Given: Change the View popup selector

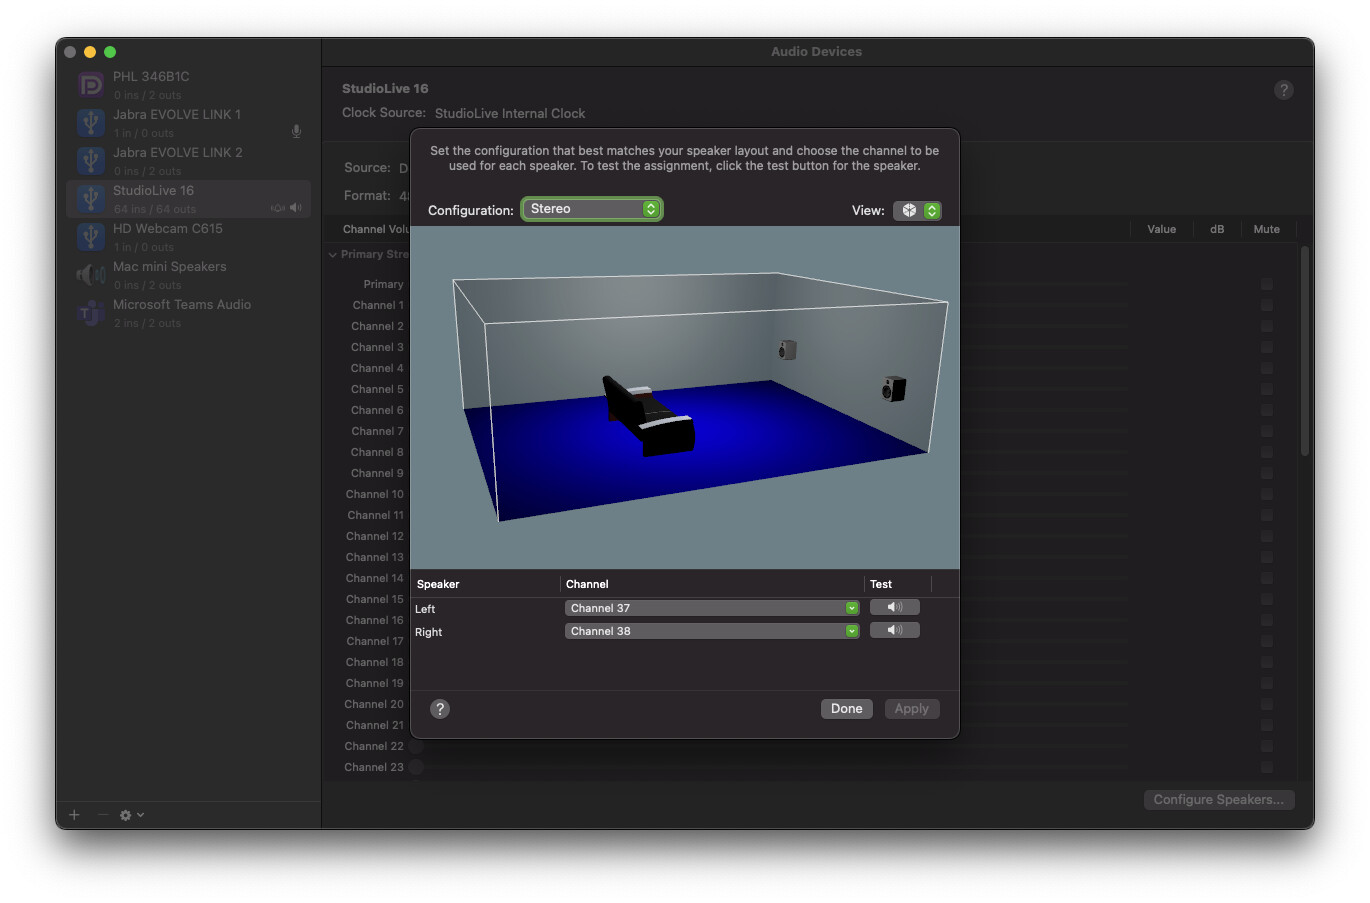Looking at the screenshot, I should [917, 210].
